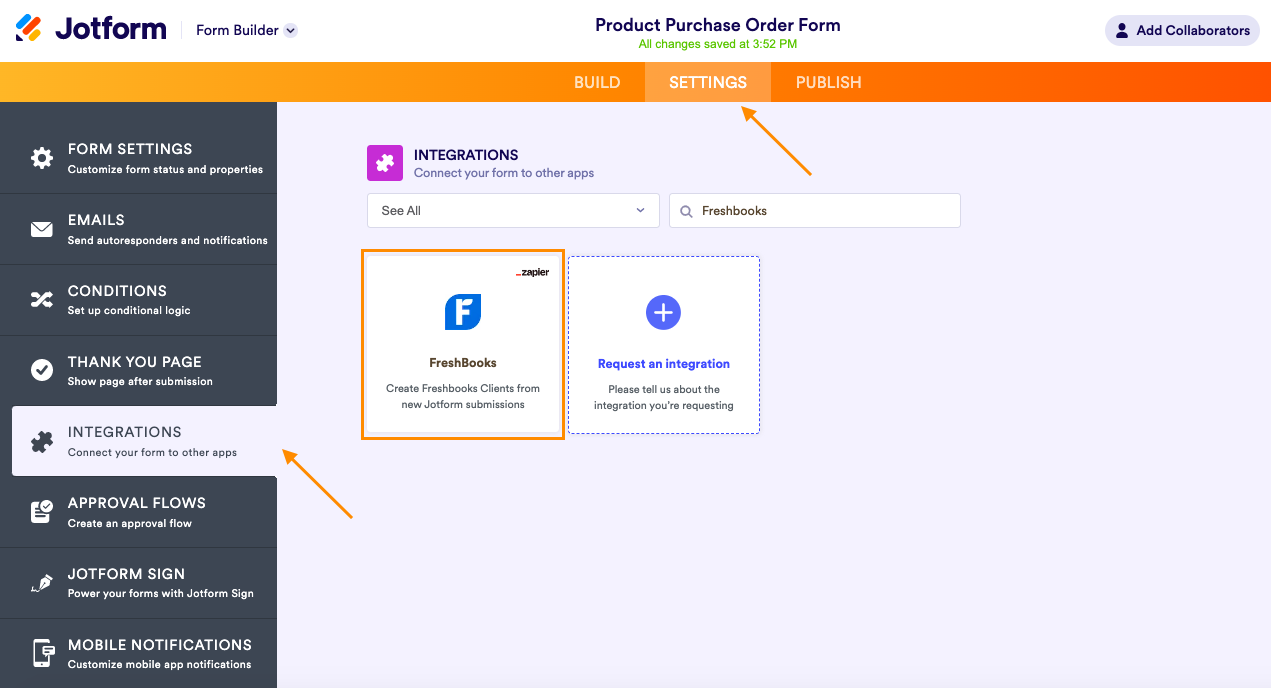Open the See All category dropdown
The height and width of the screenshot is (688, 1271).
click(x=513, y=211)
